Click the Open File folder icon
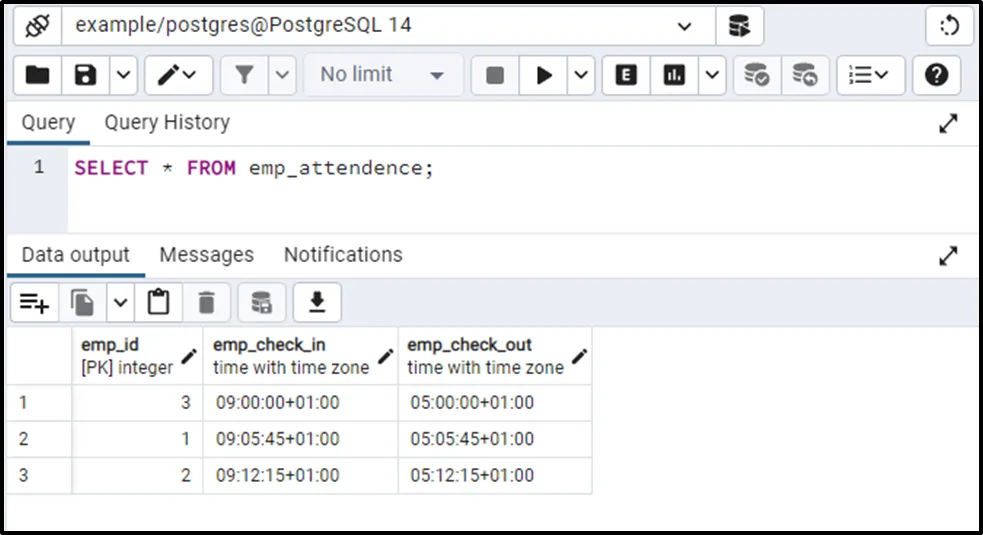The width and height of the screenshot is (983, 535). pos(38,75)
